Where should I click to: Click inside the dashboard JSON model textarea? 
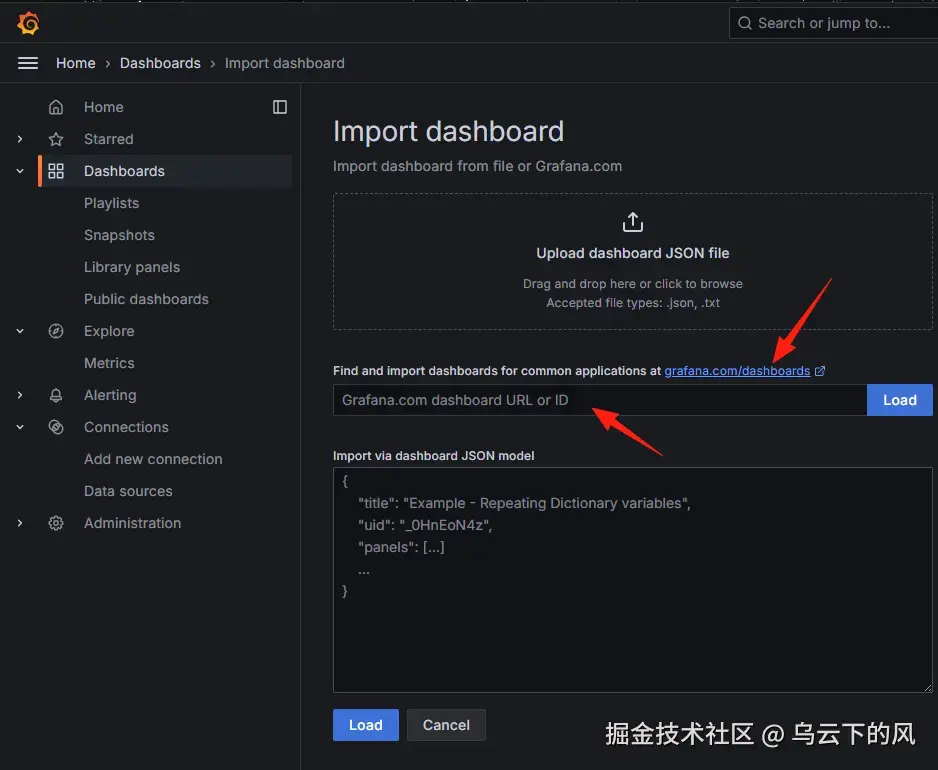632,580
